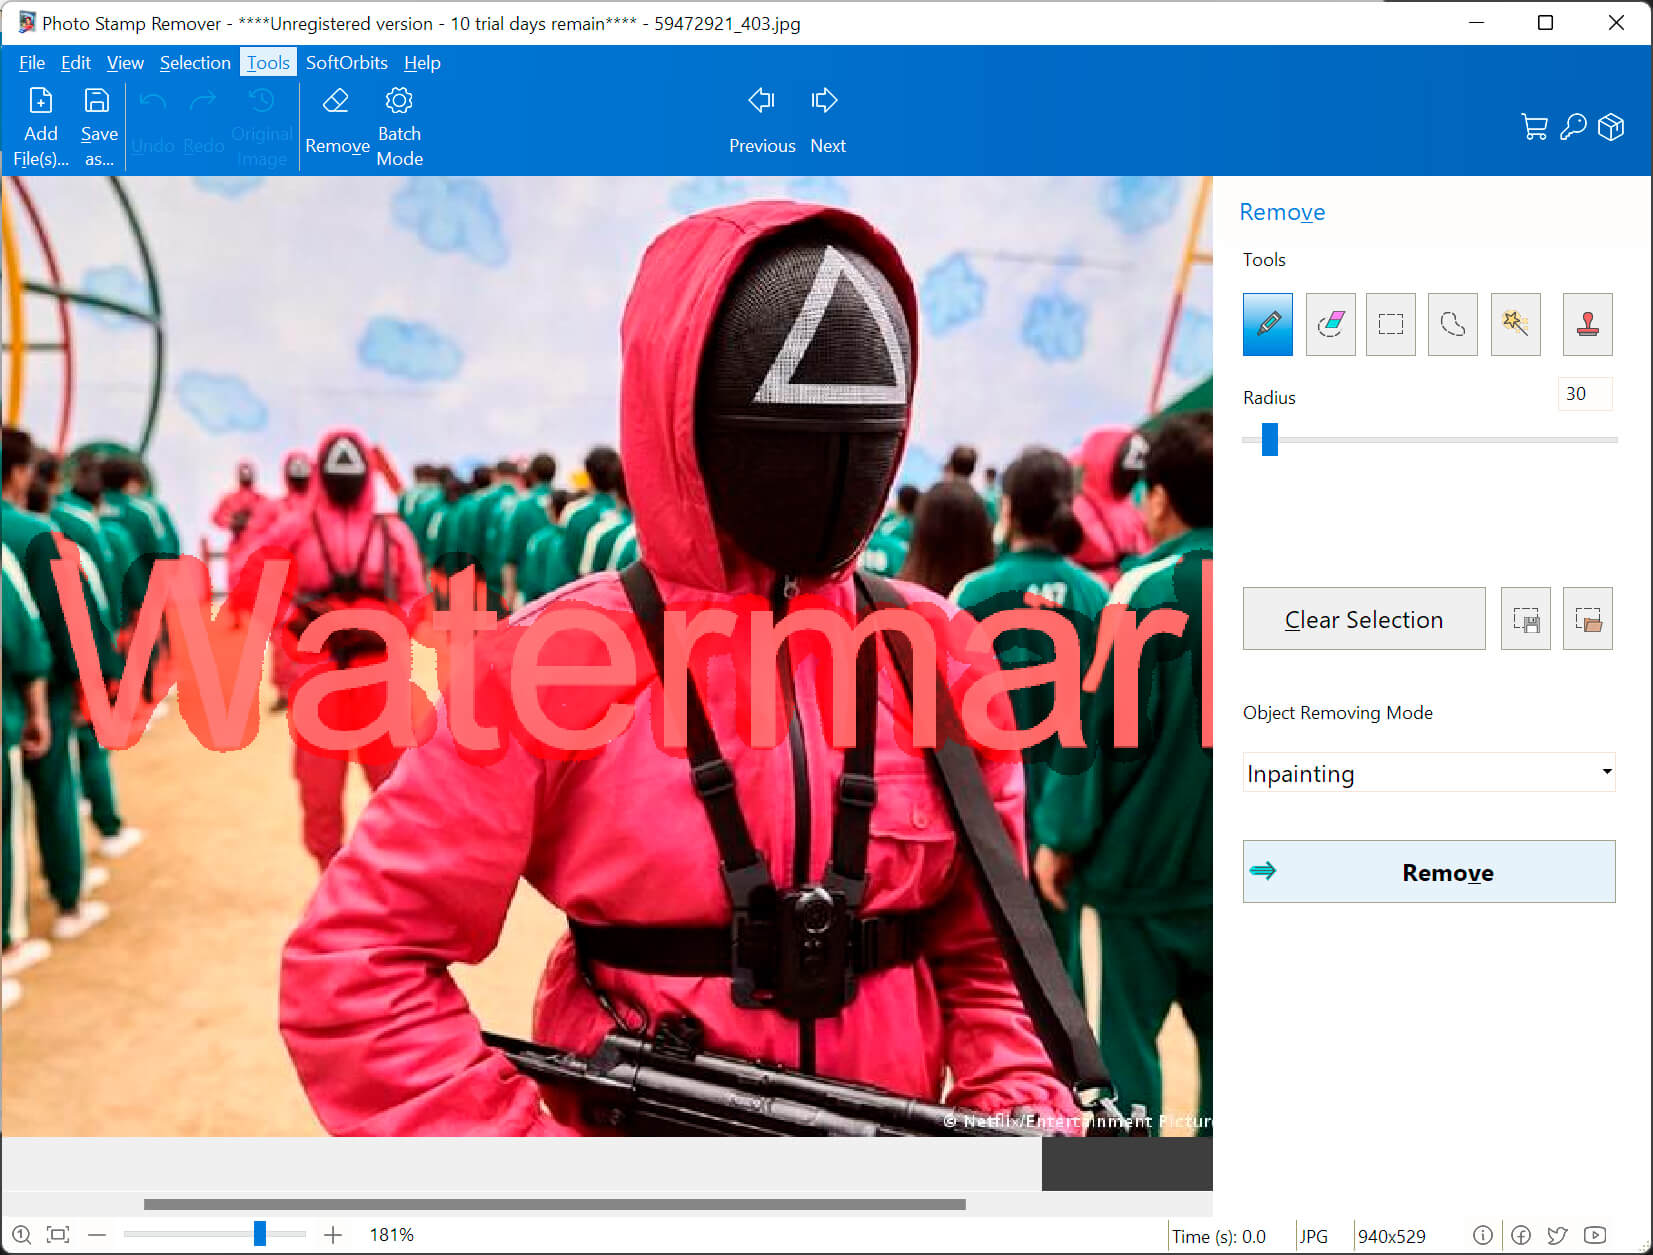The image size is (1653, 1255).
Task: Click the JPG format label
Action: tap(1313, 1236)
